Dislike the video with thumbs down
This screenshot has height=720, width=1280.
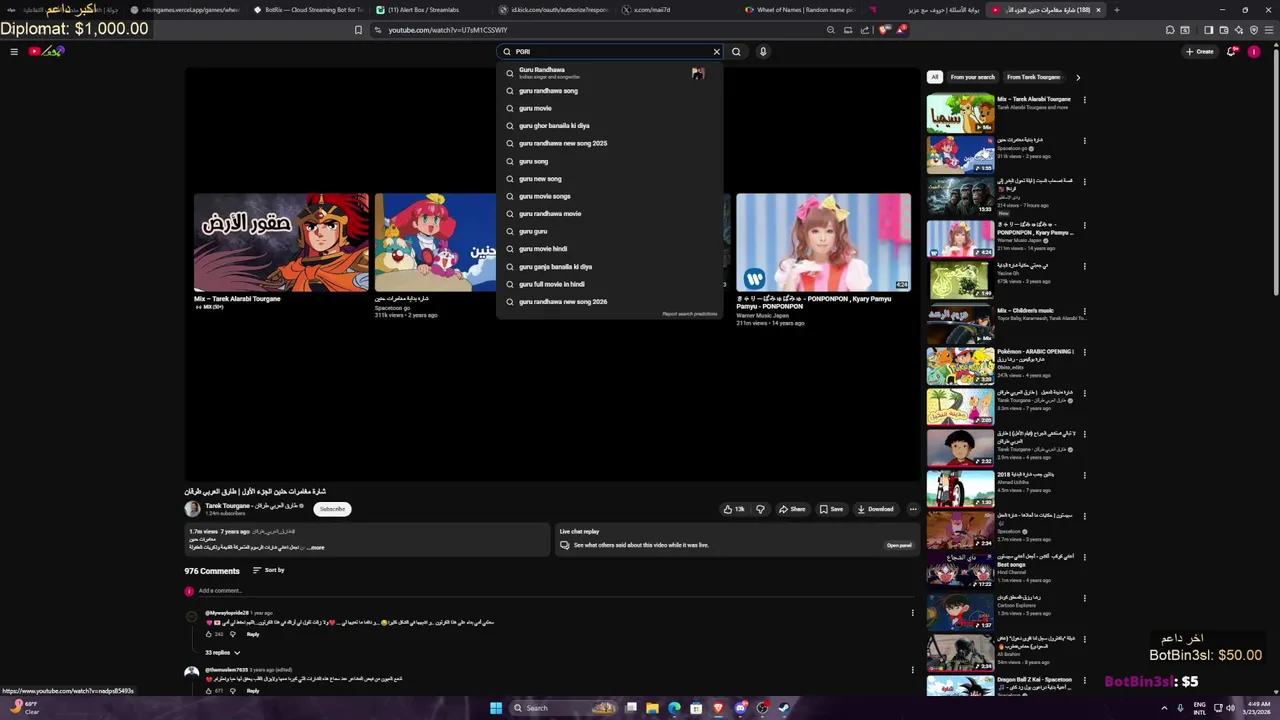pyautogui.click(x=760, y=509)
